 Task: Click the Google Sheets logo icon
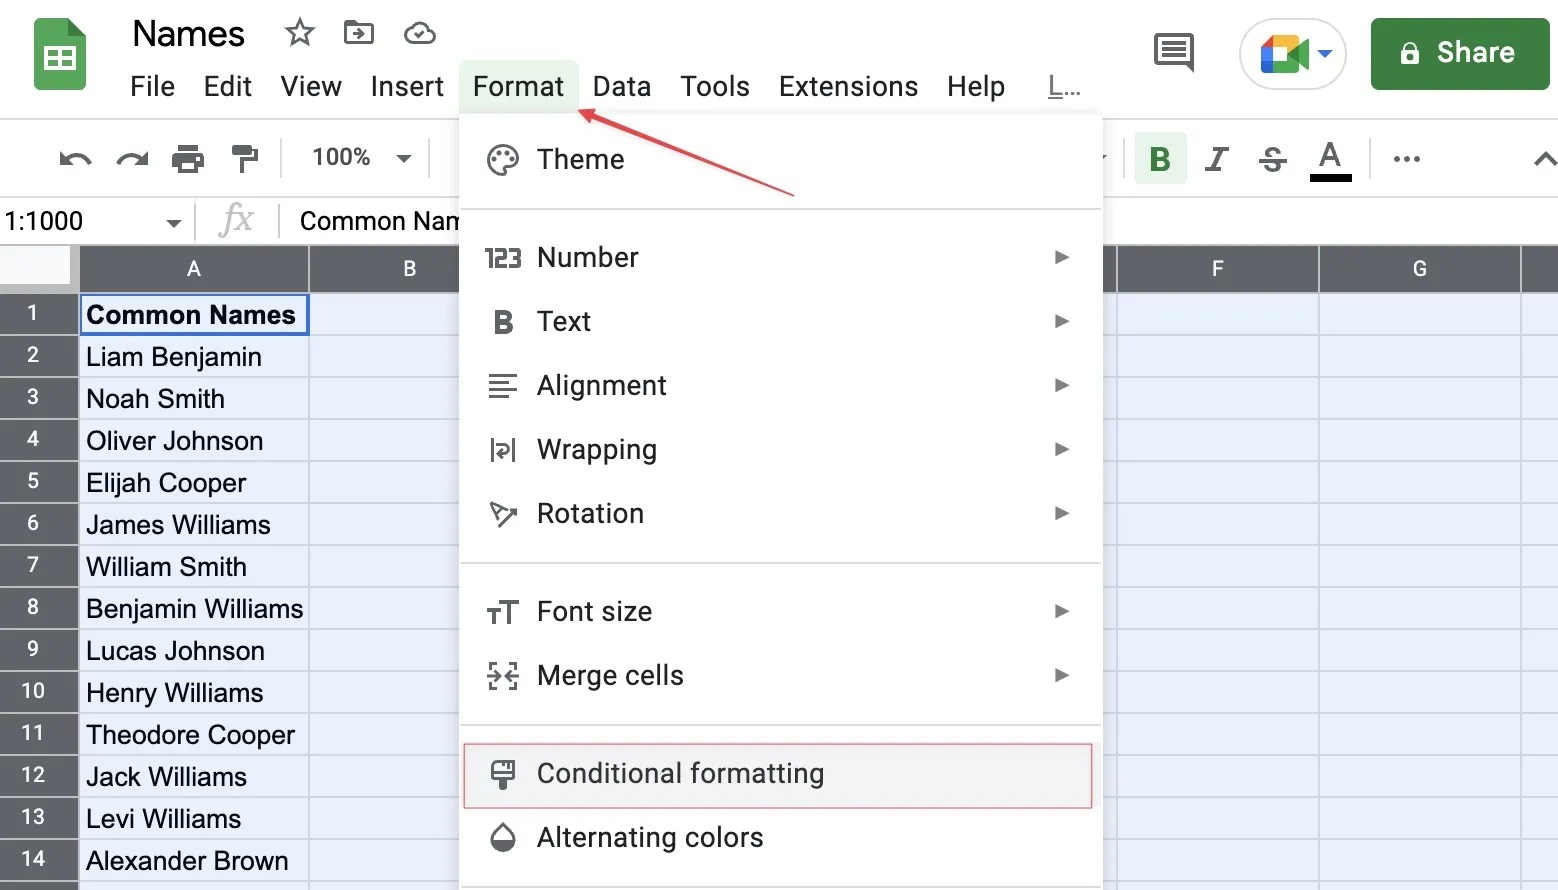(60, 55)
